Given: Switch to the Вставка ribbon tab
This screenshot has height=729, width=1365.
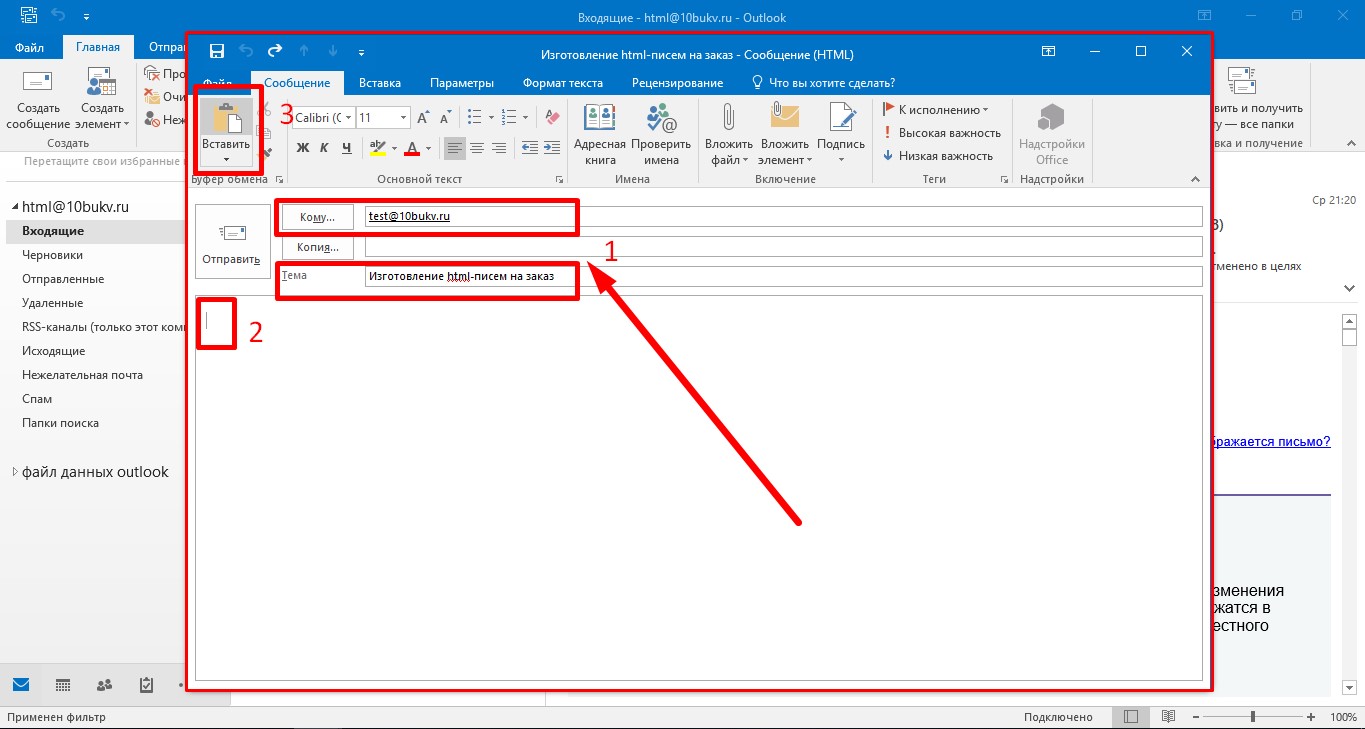Looking at the screenshot, I should [380, 83].
